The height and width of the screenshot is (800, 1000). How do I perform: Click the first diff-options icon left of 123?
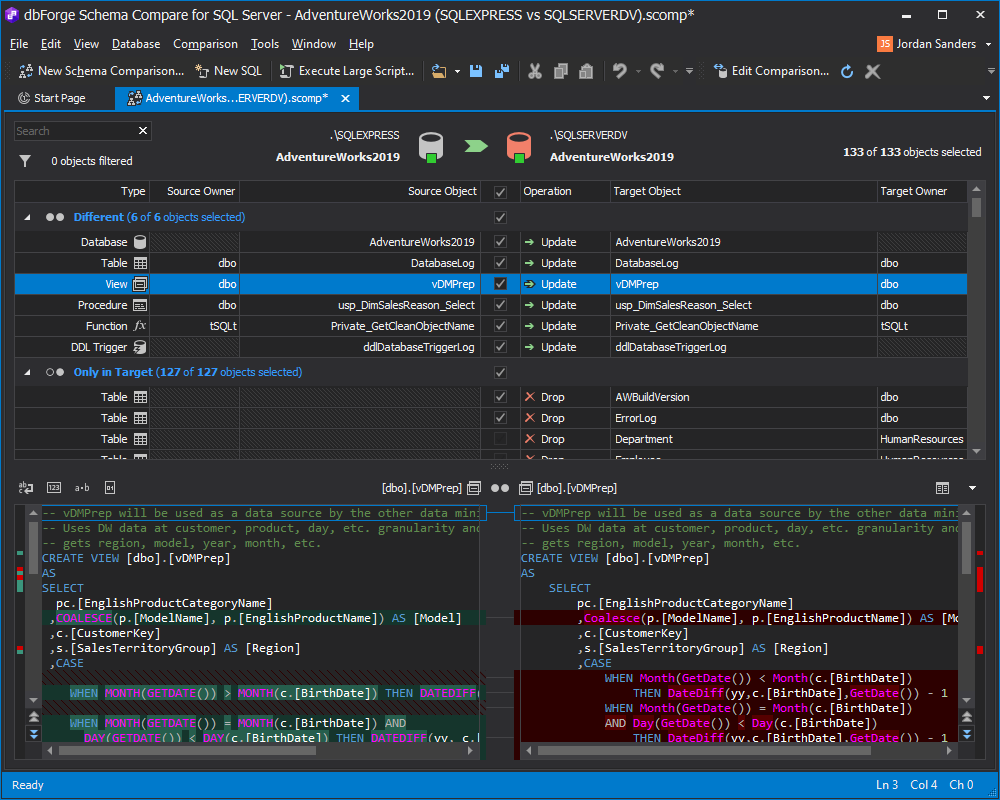point(26,488)
